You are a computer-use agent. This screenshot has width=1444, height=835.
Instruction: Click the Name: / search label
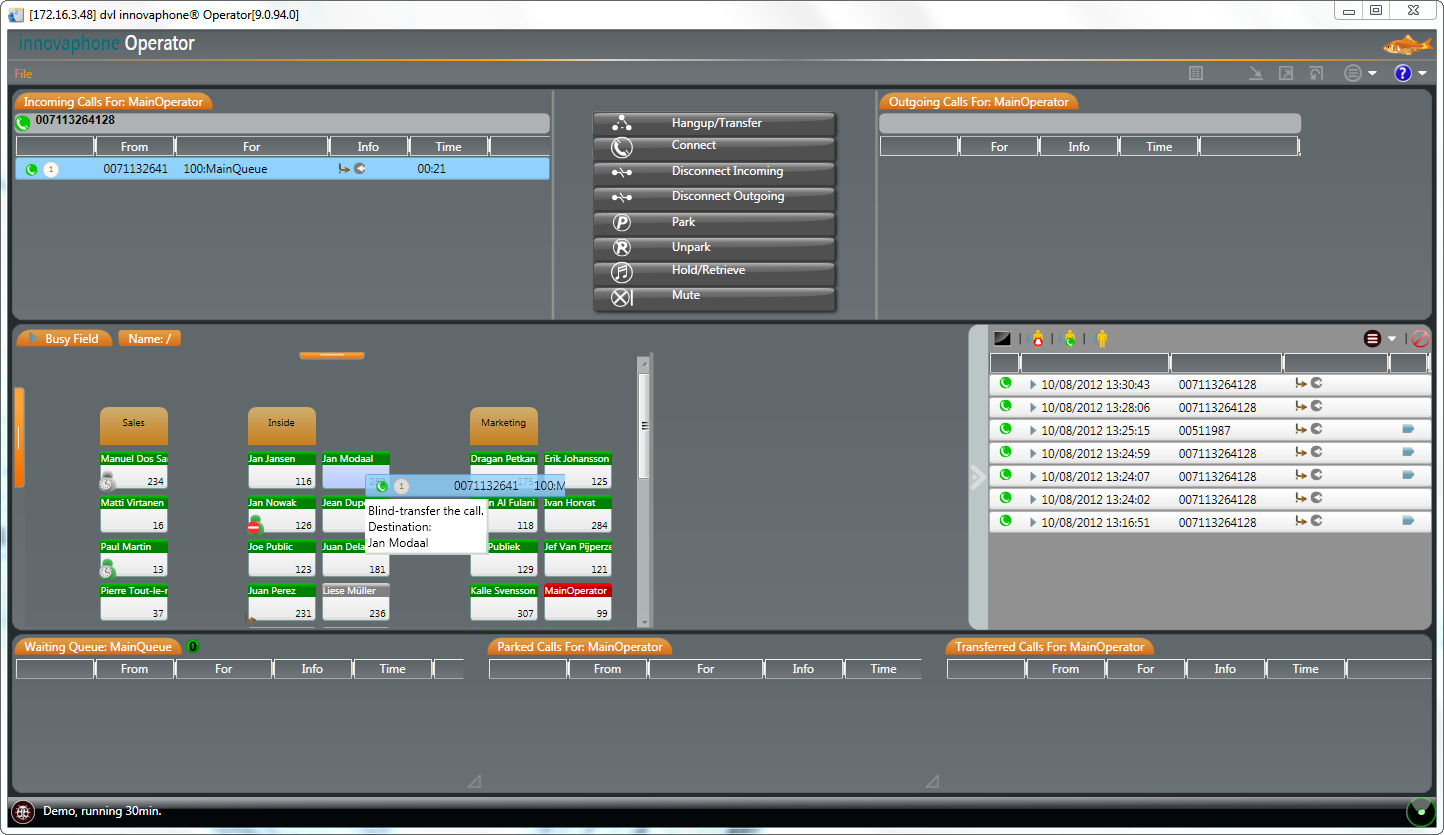tap(149, 338)
